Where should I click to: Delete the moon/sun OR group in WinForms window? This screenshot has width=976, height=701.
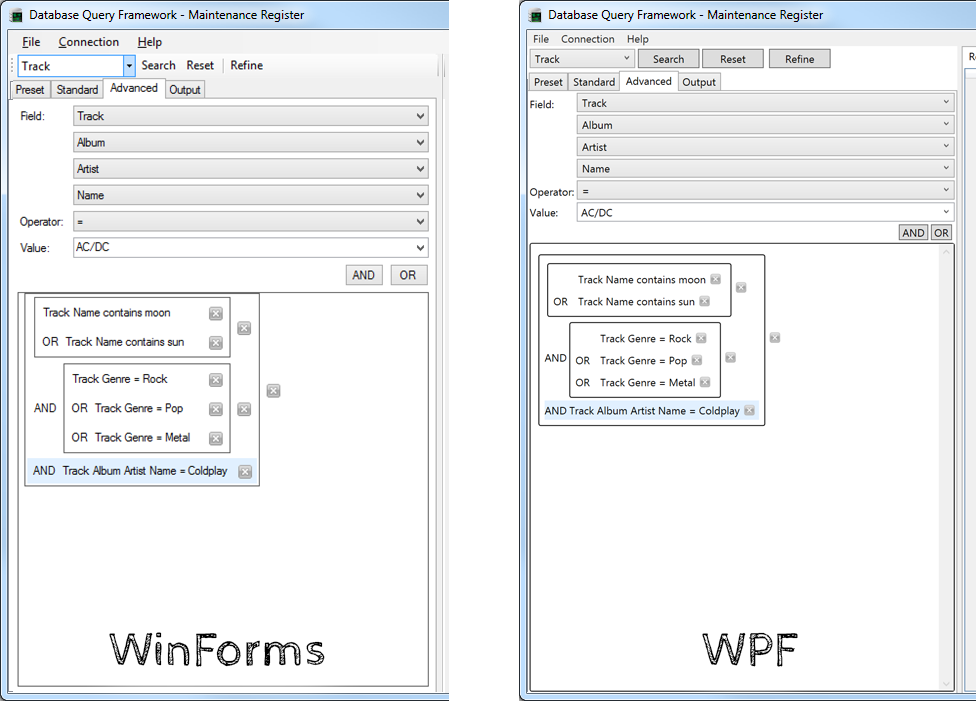pos(244,328)
